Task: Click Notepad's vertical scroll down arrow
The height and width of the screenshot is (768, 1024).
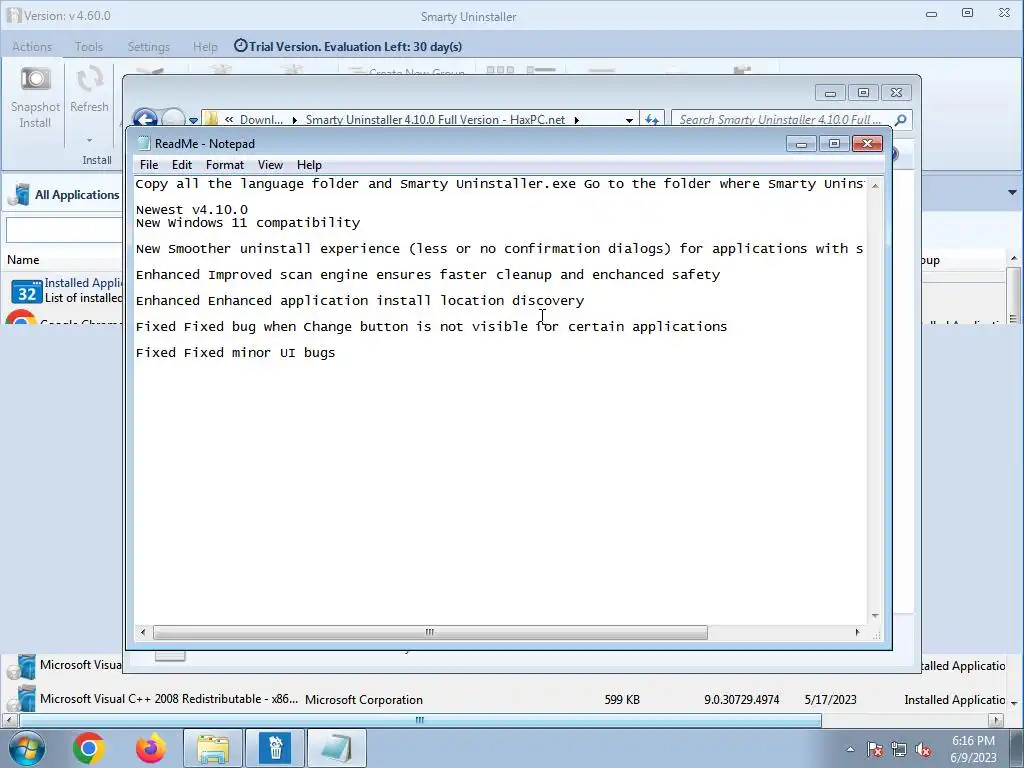Action: click(x=875, y=616)
